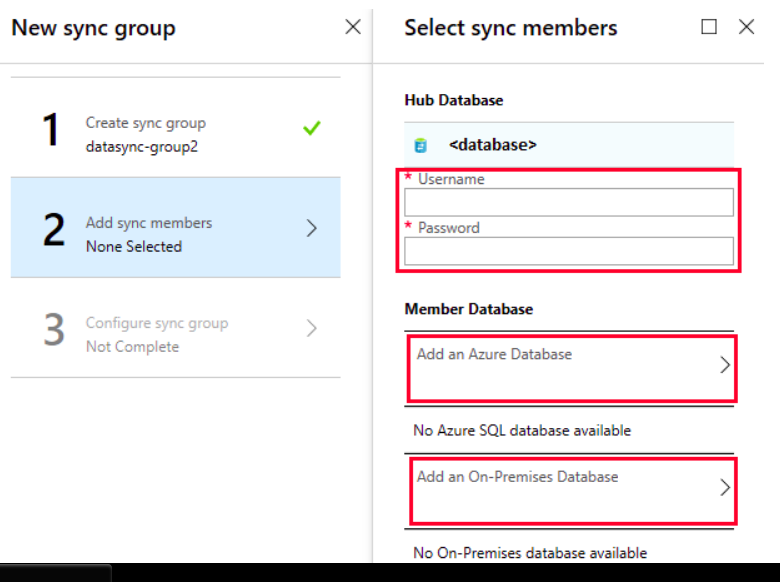This screenshot has height=582, width=780.
Task: Expand the Add an On-Premises Database chevron
Action: [725, 488]
